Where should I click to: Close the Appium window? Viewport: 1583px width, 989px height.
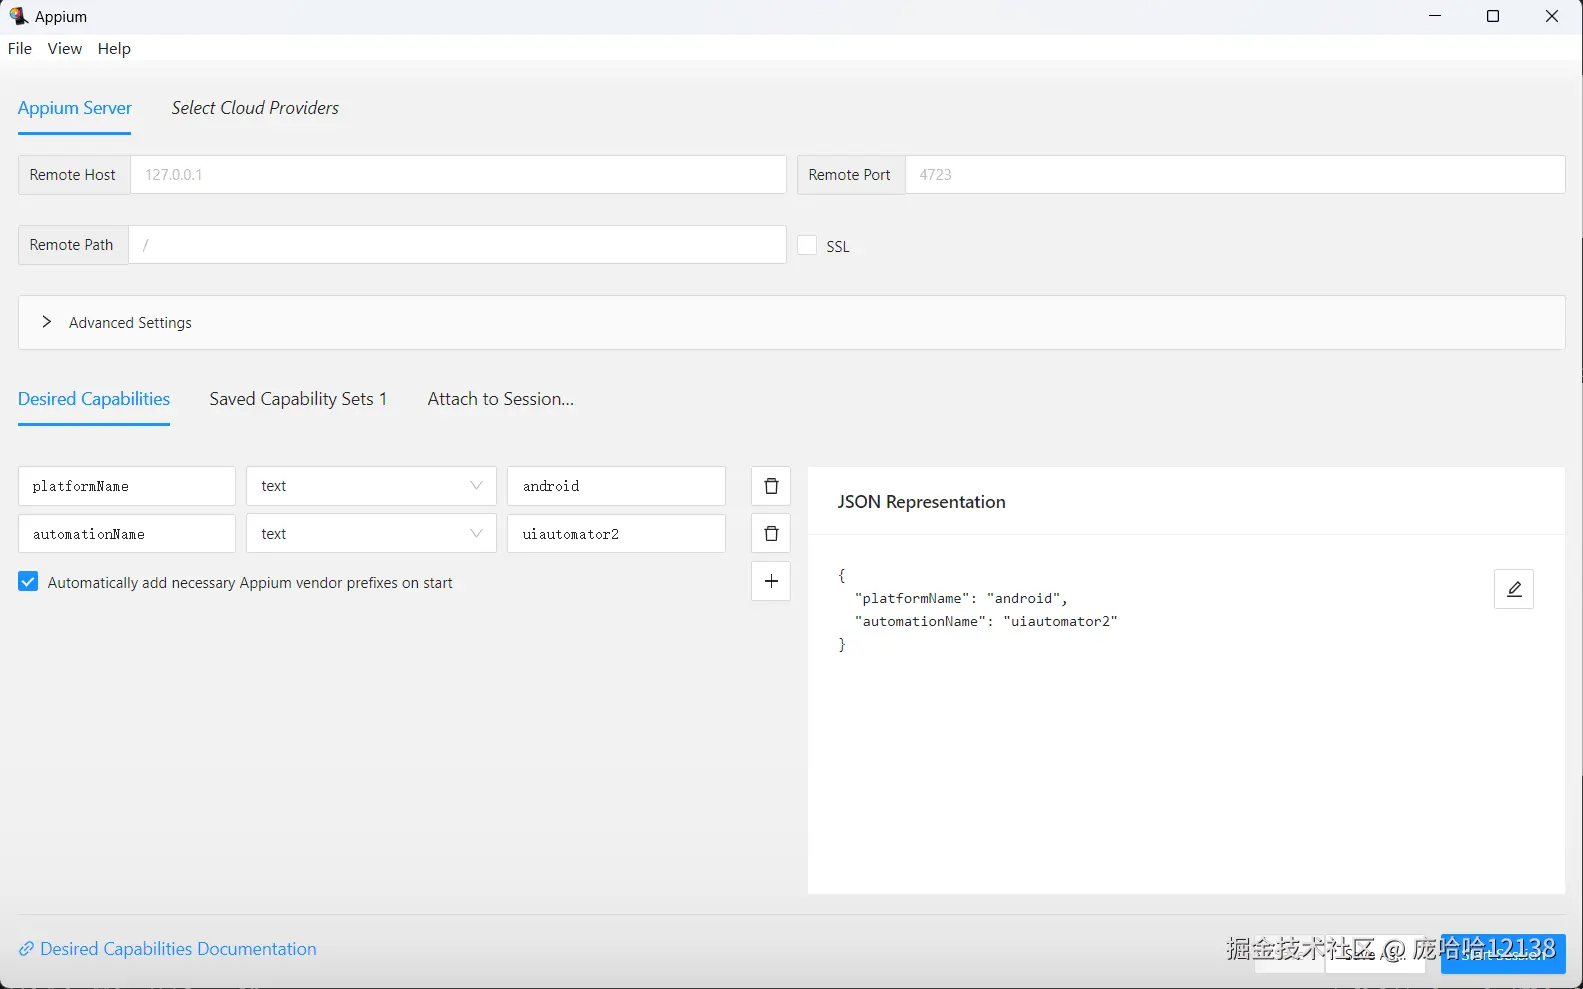click(x=1552, y=16)
